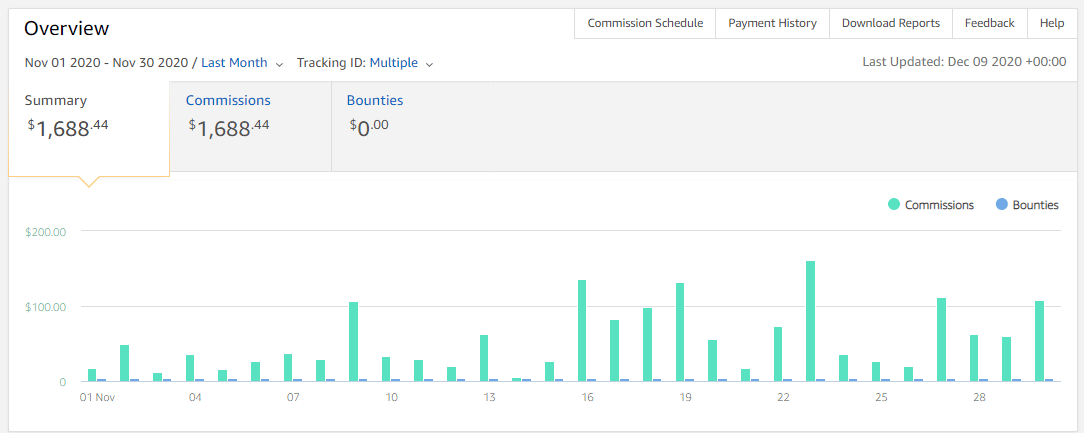Open Commission Schedule
The image size is (1084, 433).
[645, 23]
